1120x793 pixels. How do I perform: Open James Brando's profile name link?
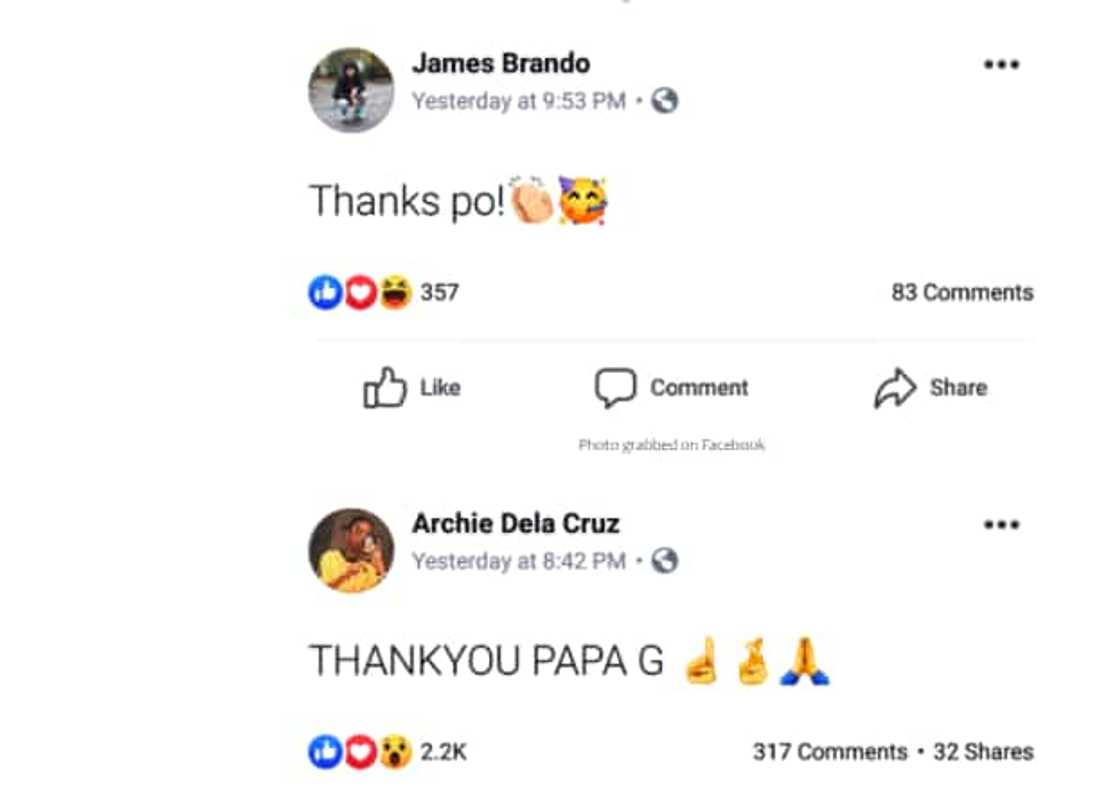coord(501,64)
